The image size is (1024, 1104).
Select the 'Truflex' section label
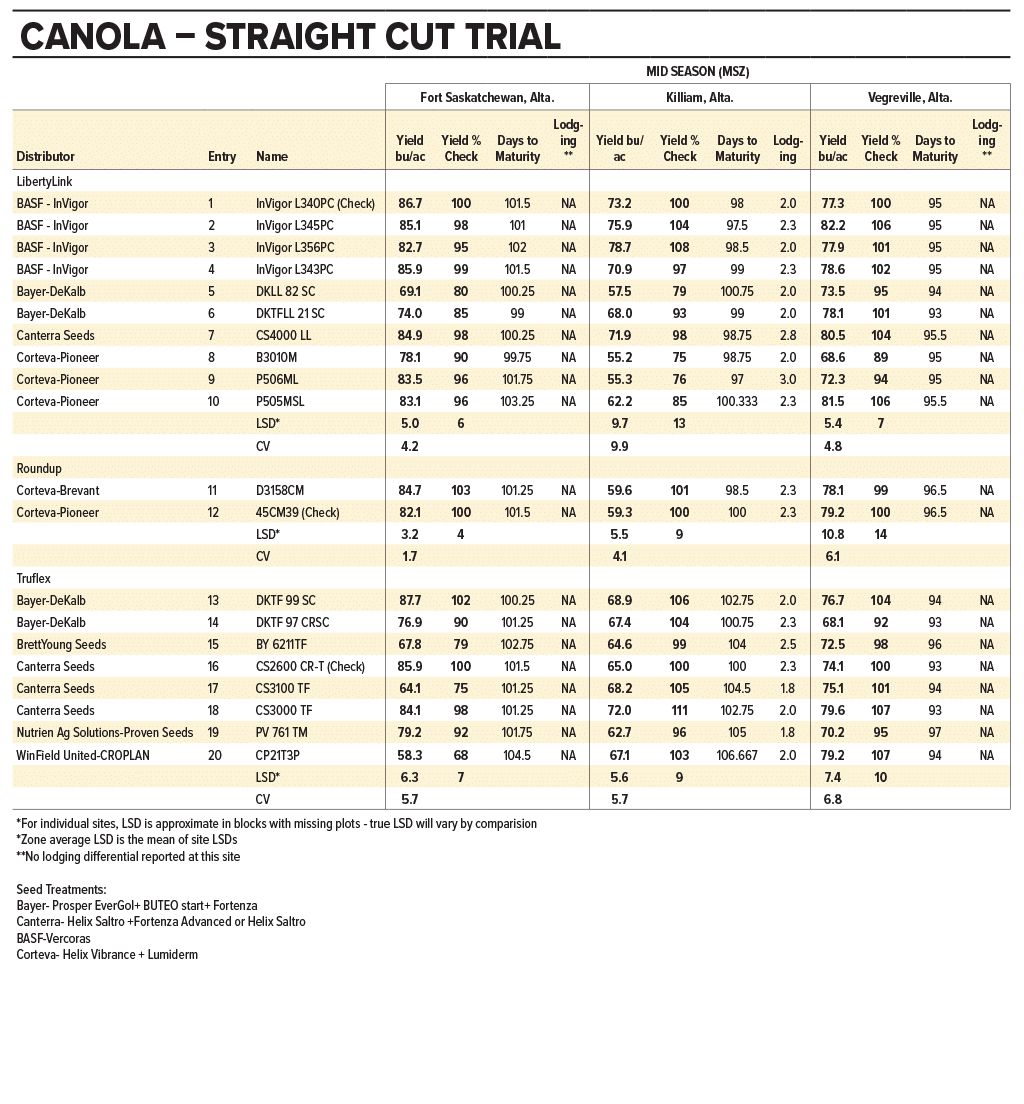pos(34,578)
